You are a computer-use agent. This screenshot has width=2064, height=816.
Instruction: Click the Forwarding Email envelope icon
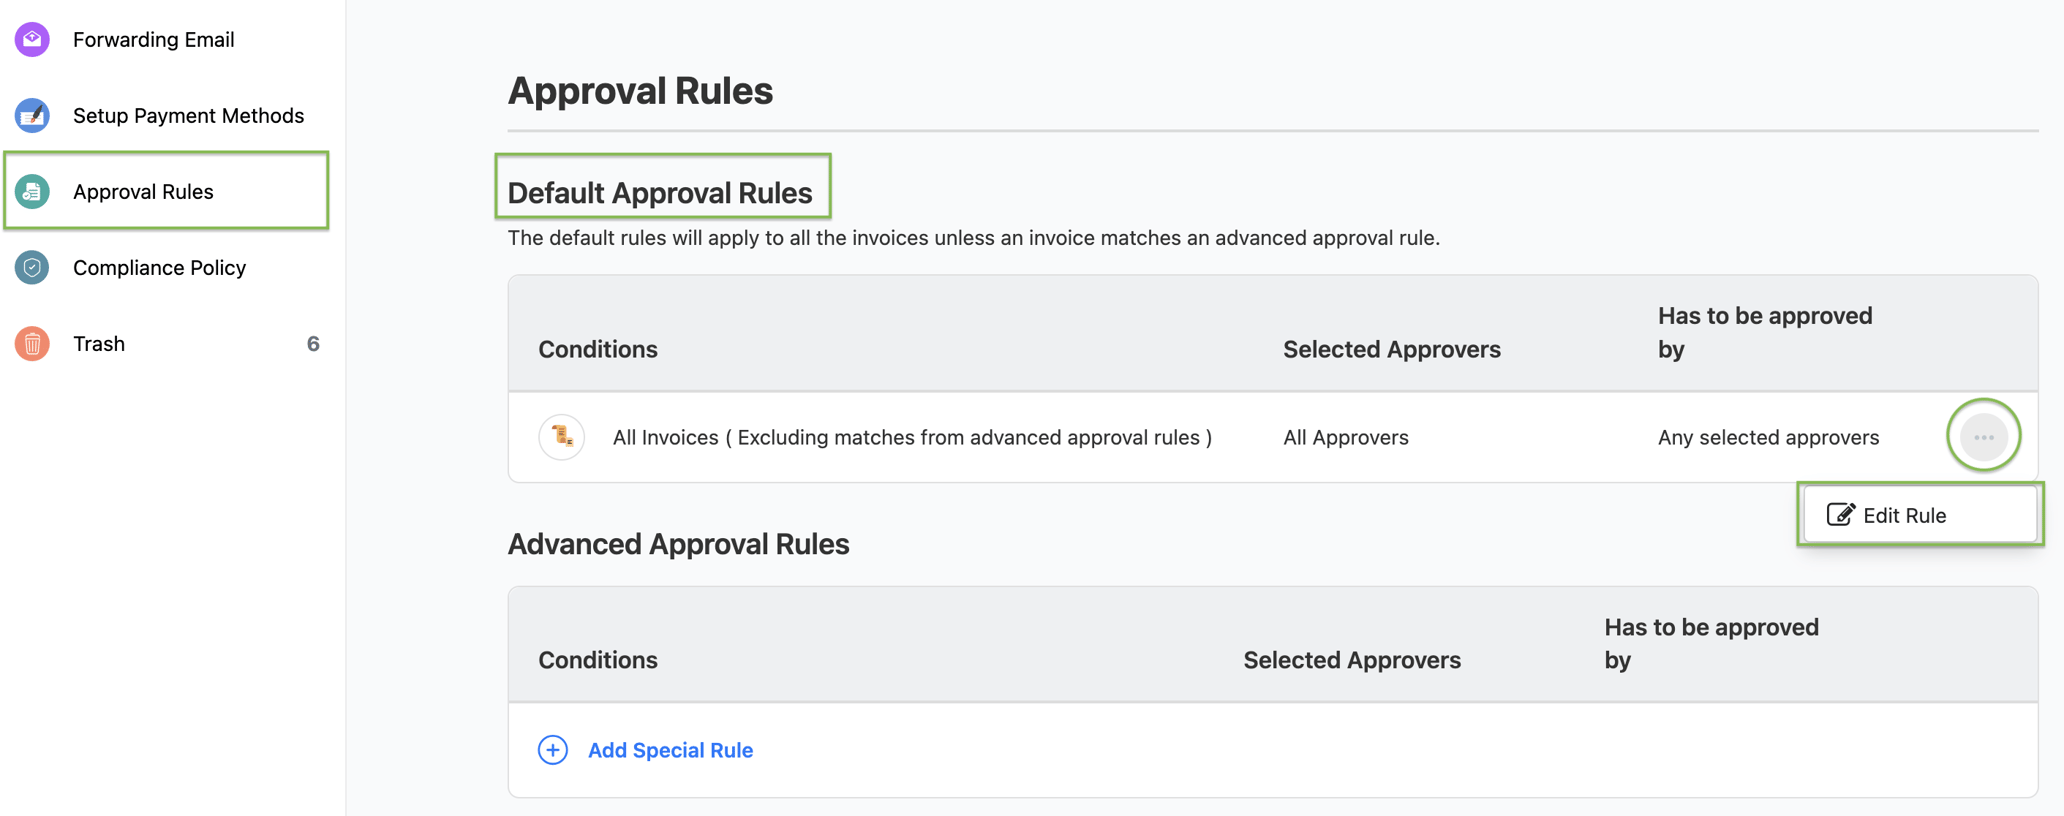[31, 39]
